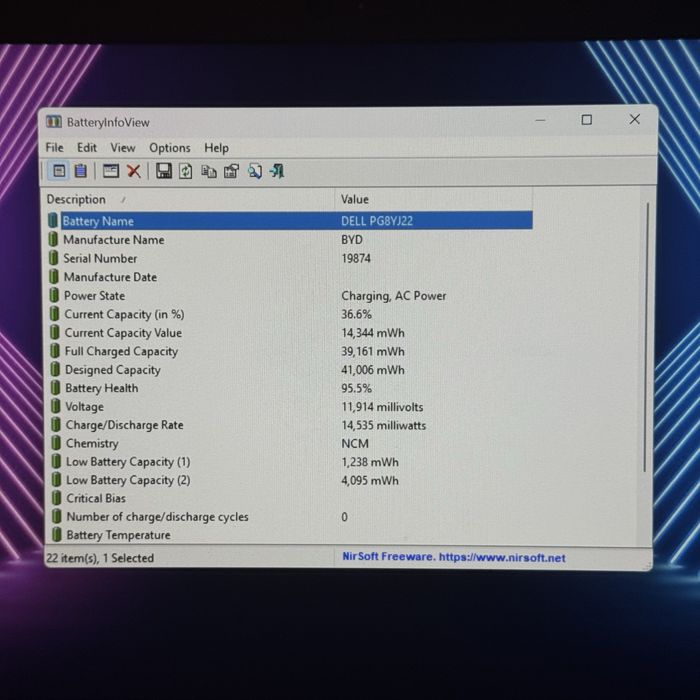The width and height of the screenshot is (700, 700).
Task: Open the Edit menu
Action: (x=87, y=148)
